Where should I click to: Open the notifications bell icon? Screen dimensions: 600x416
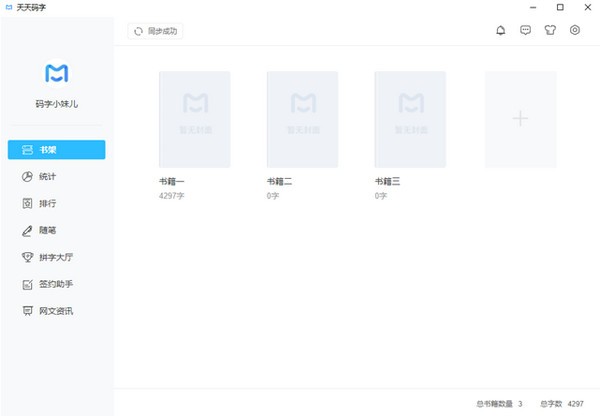[501, 31]
